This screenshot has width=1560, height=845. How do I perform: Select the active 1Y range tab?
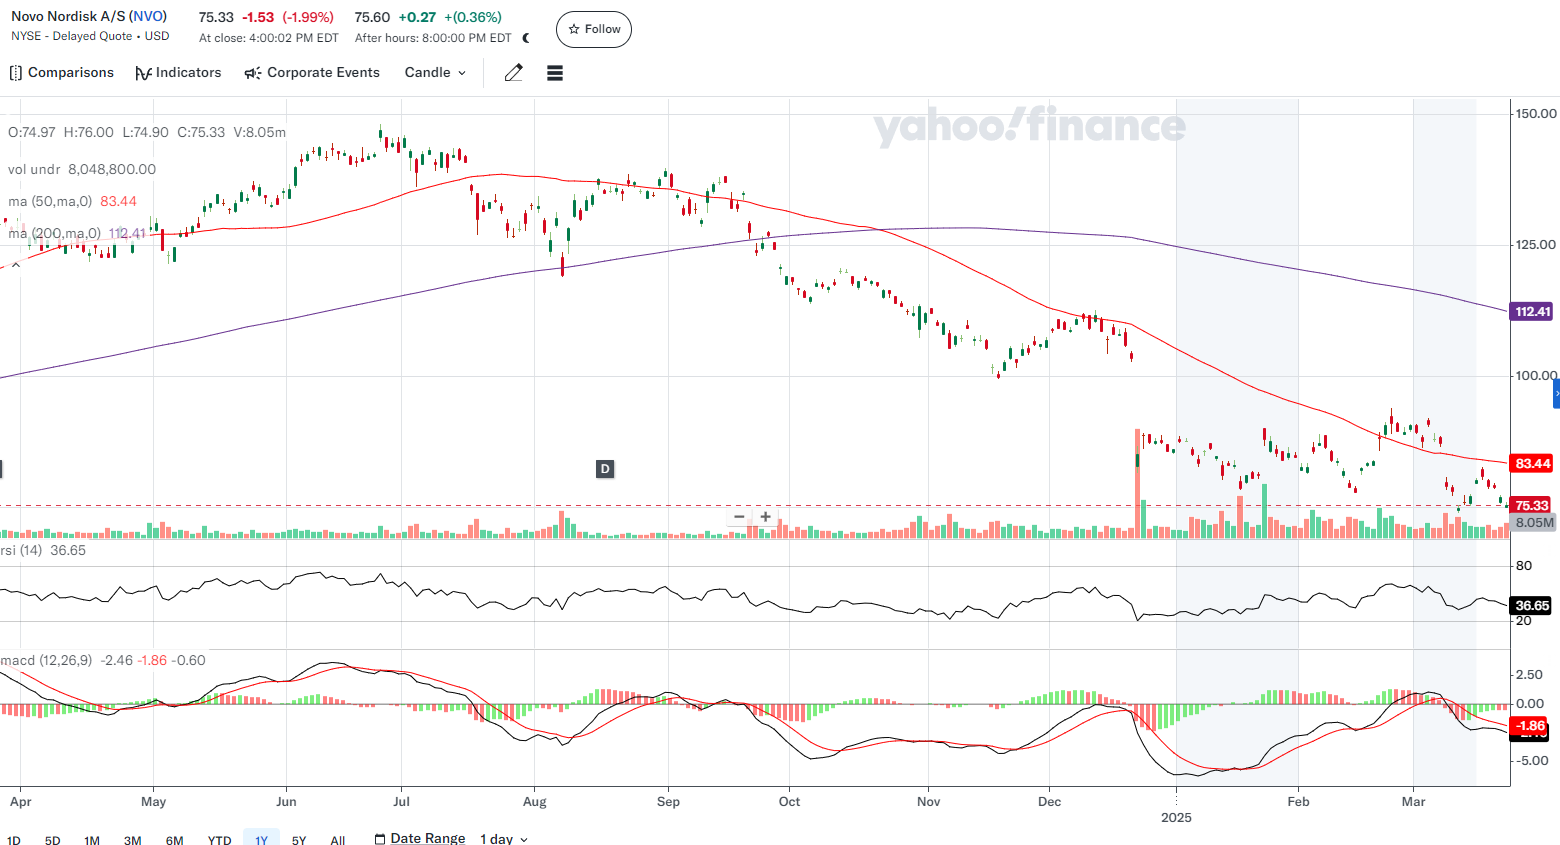click(x=261, y=840)
